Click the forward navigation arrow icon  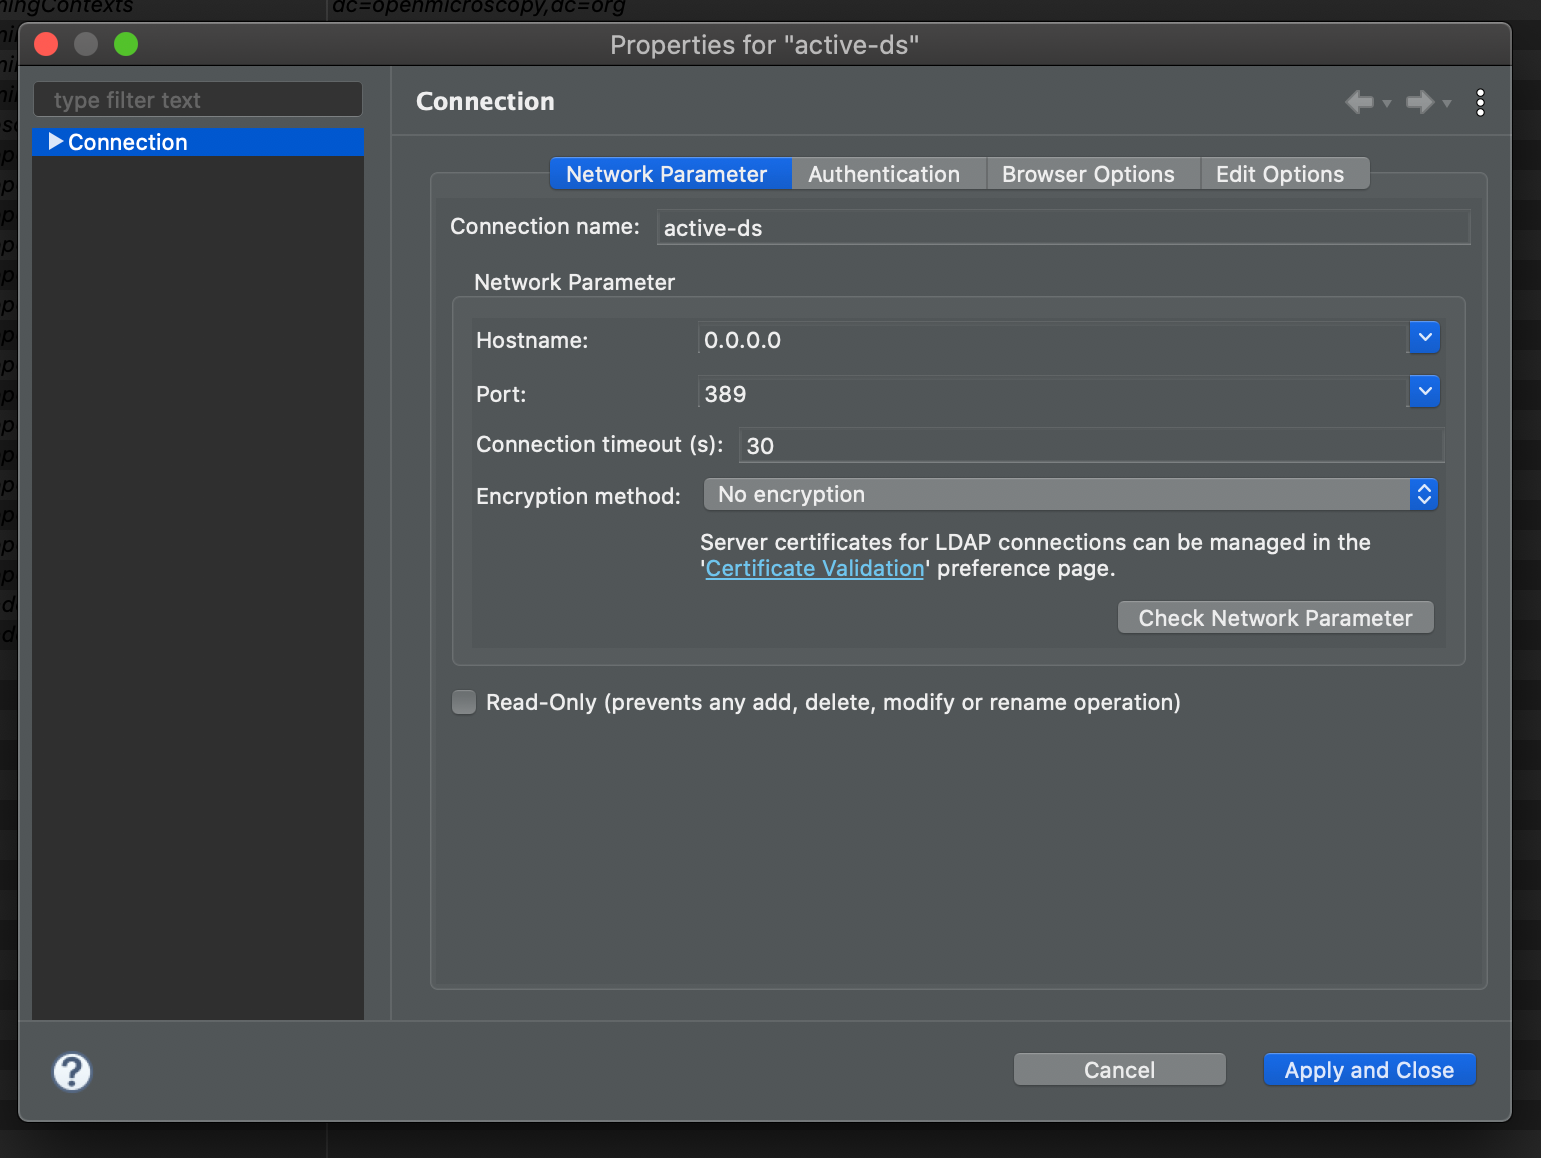1420,101
